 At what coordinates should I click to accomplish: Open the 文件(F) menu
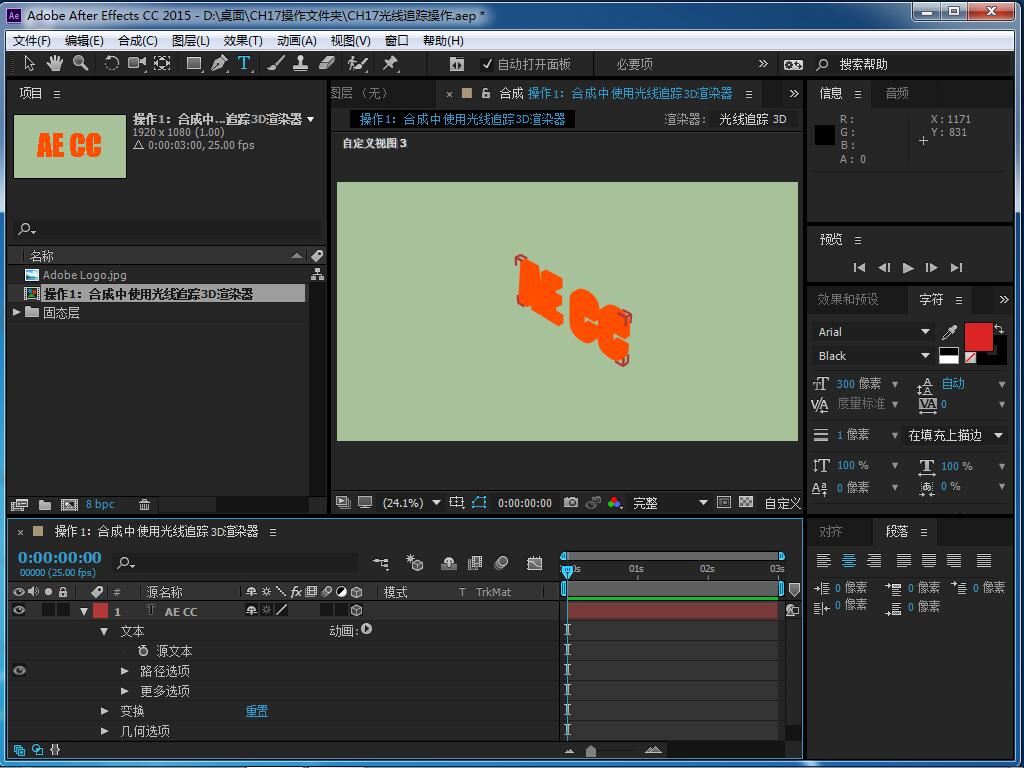click(31, 40)
